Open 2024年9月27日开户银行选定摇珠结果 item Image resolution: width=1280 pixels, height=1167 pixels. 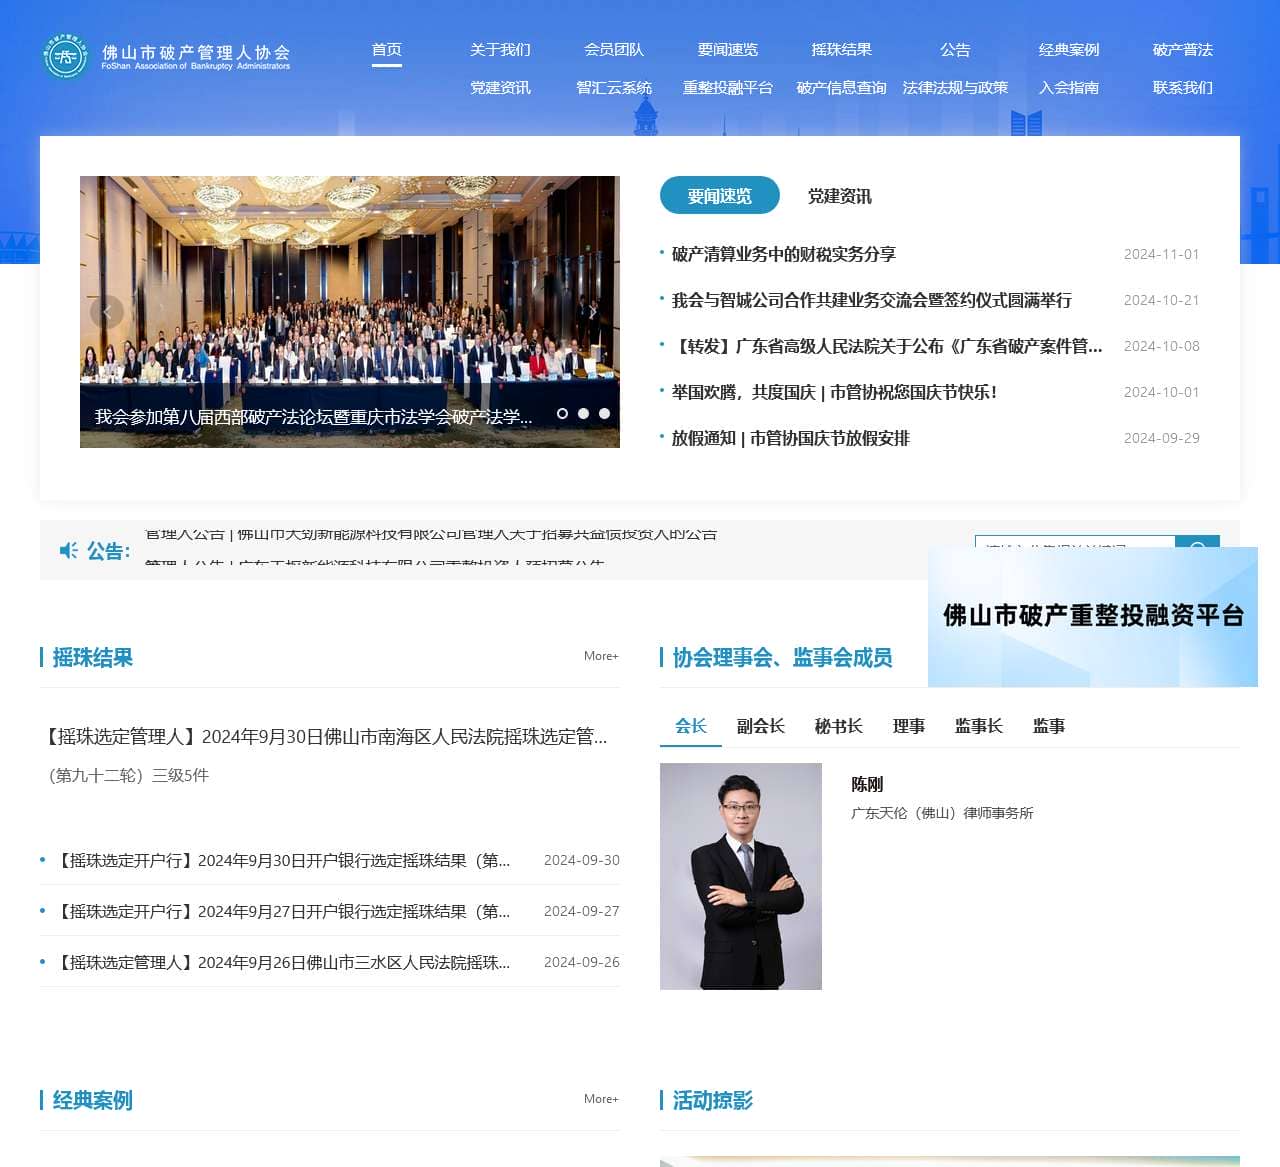[281, 911]
